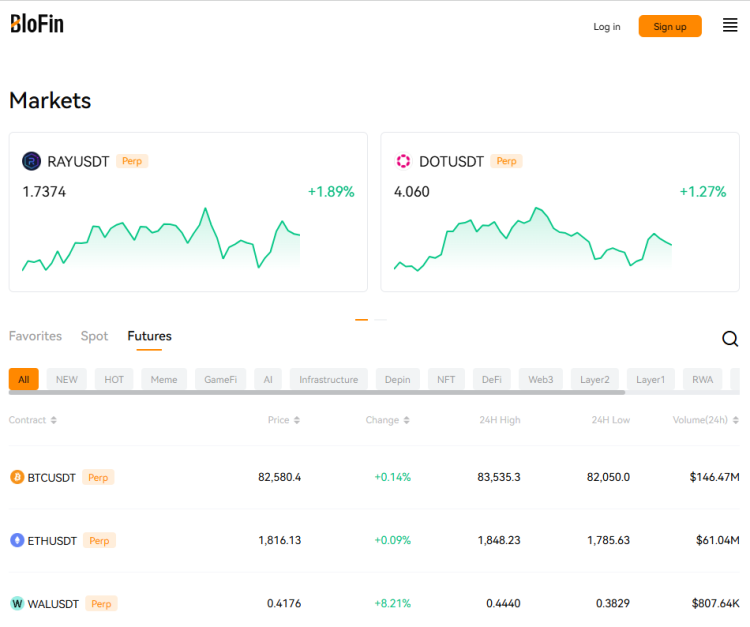Screen dimensions: 750x627
Task: Click the BTCUSDT bitcoin icon
Action: pos(17,477)
